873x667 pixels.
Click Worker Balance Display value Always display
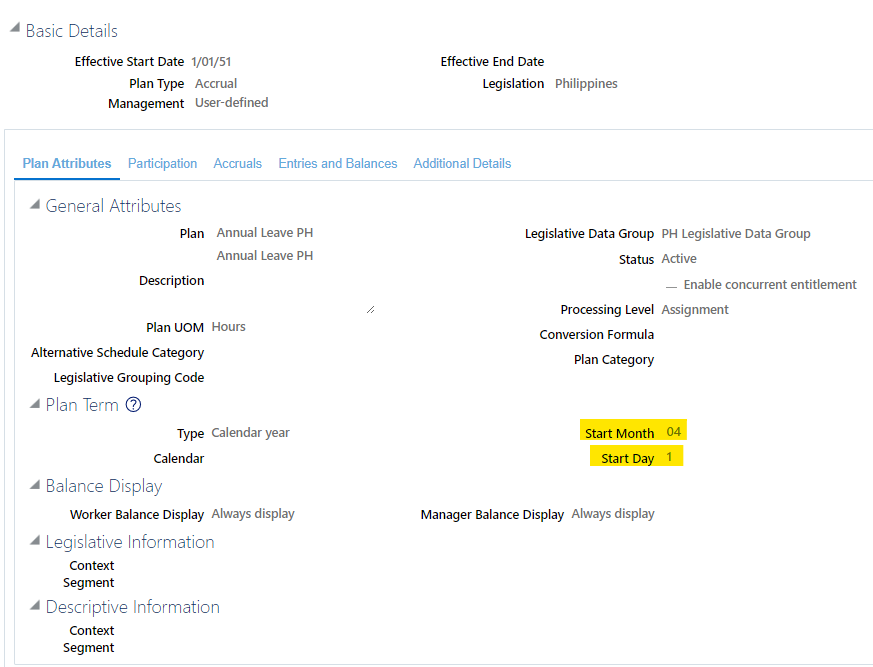tap(253, 514)
